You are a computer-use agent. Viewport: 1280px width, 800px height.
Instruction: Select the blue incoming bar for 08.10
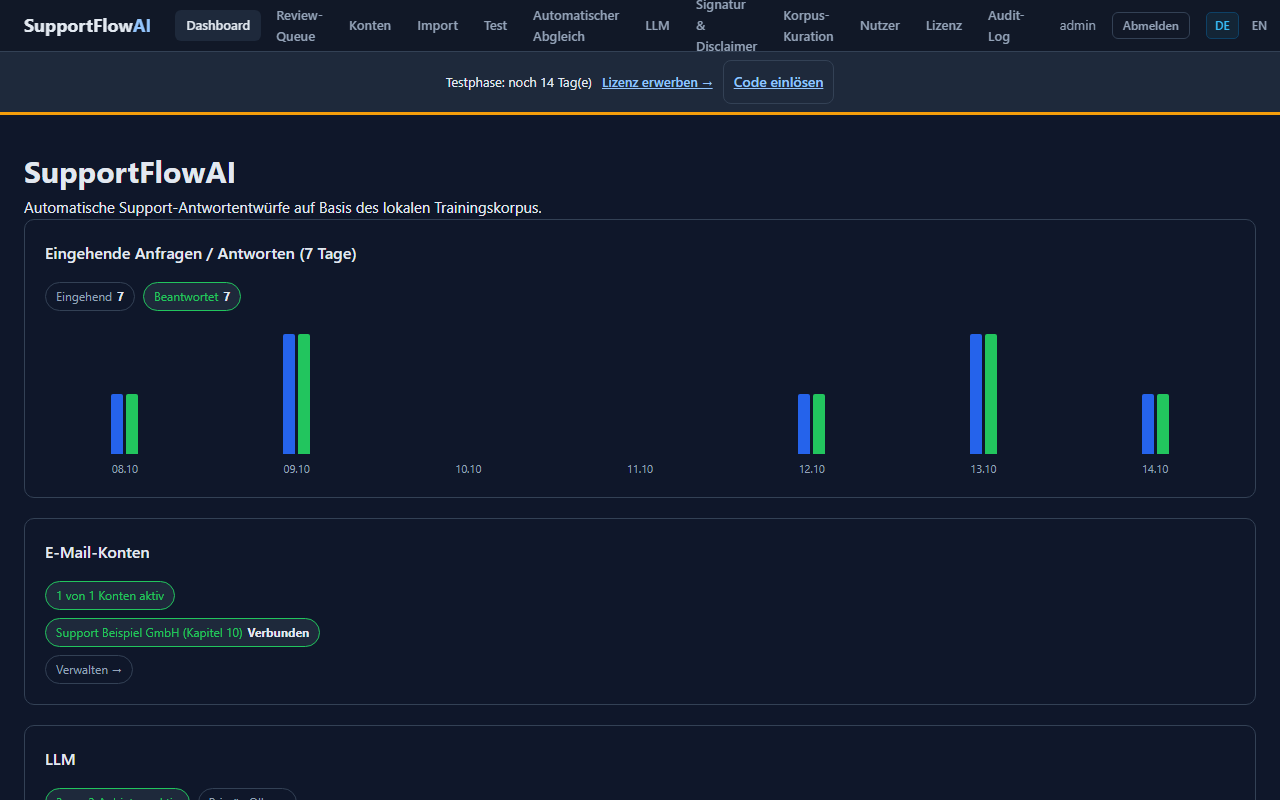117,424
